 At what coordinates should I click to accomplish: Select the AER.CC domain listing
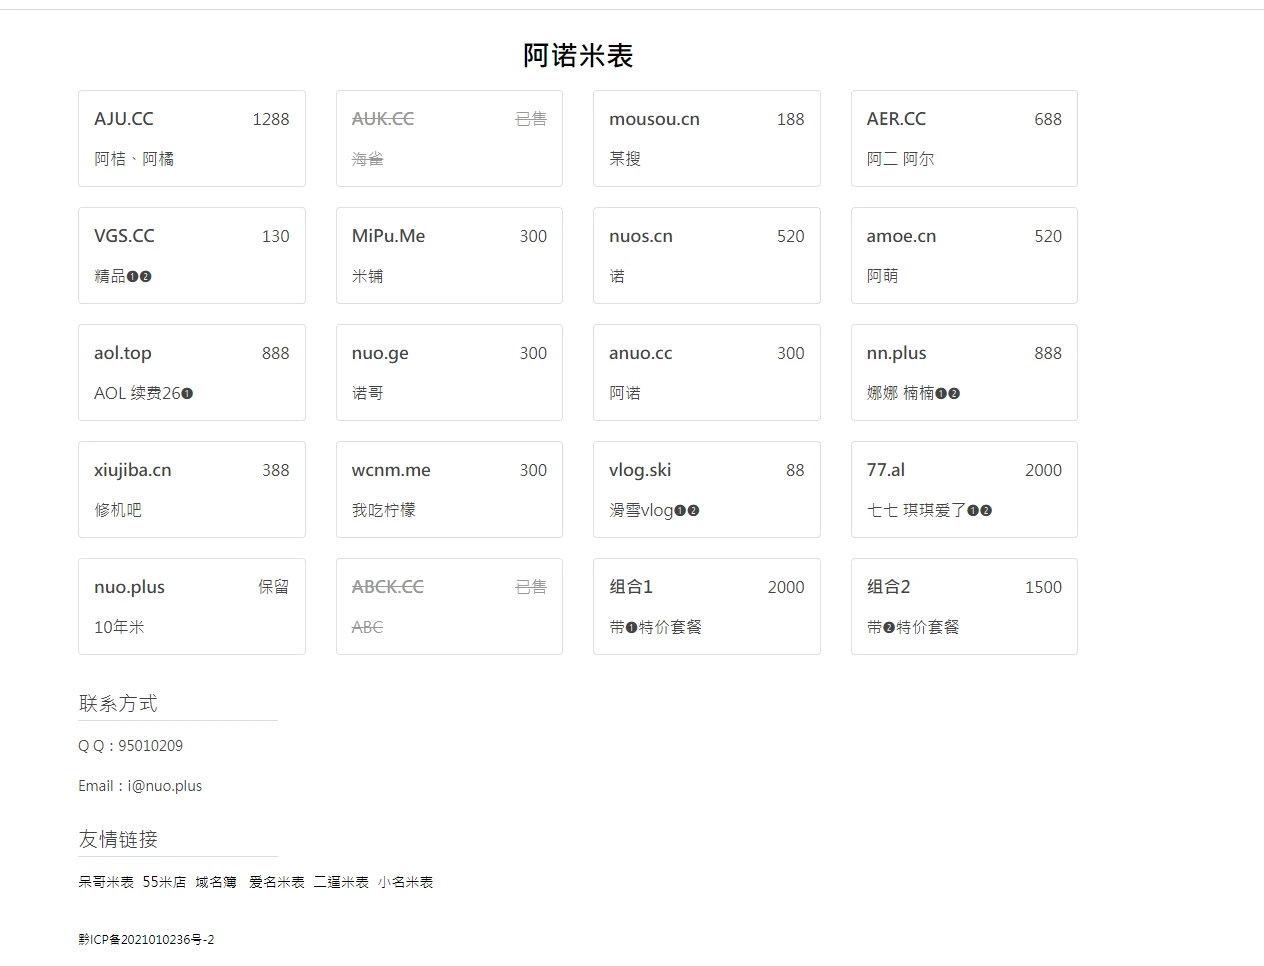964,138
